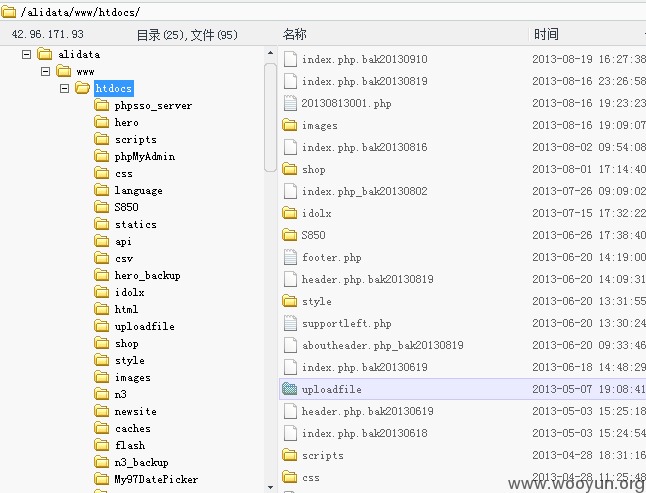Screen dimensions: 646x493
Task: Click the flash folder icon
Action: coord(101,445)
